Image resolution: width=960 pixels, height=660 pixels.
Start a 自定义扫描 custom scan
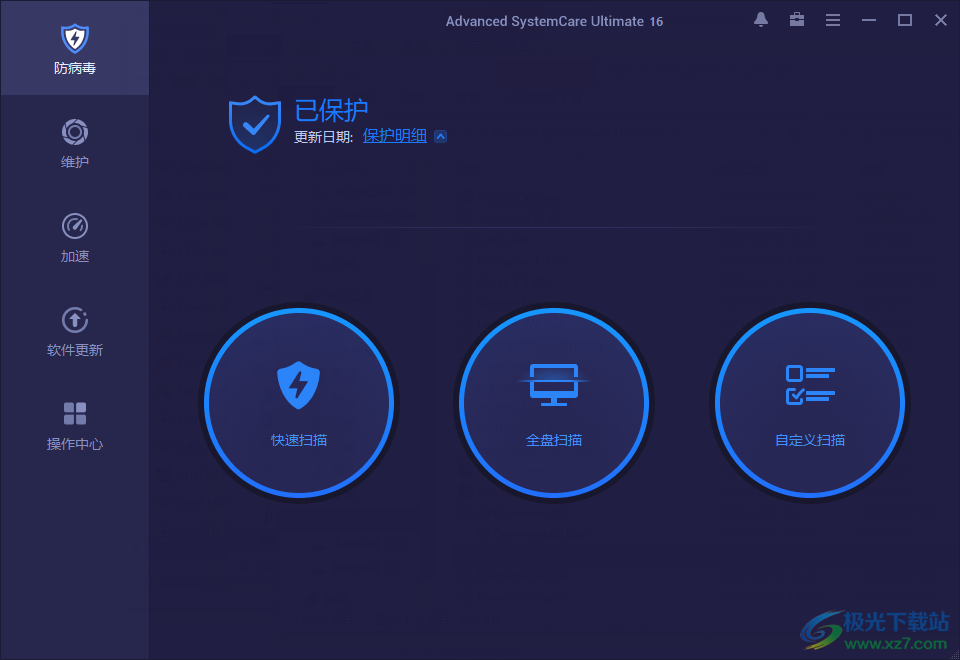[810, 403]
